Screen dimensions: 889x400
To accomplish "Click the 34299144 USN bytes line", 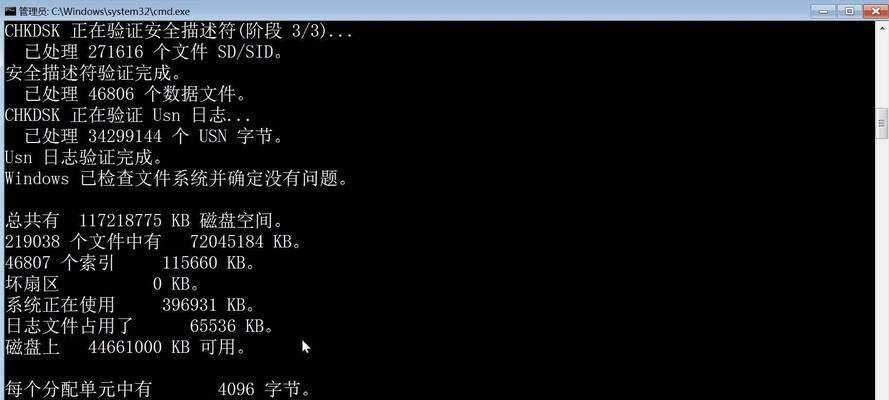I will [x=153, y=137].
